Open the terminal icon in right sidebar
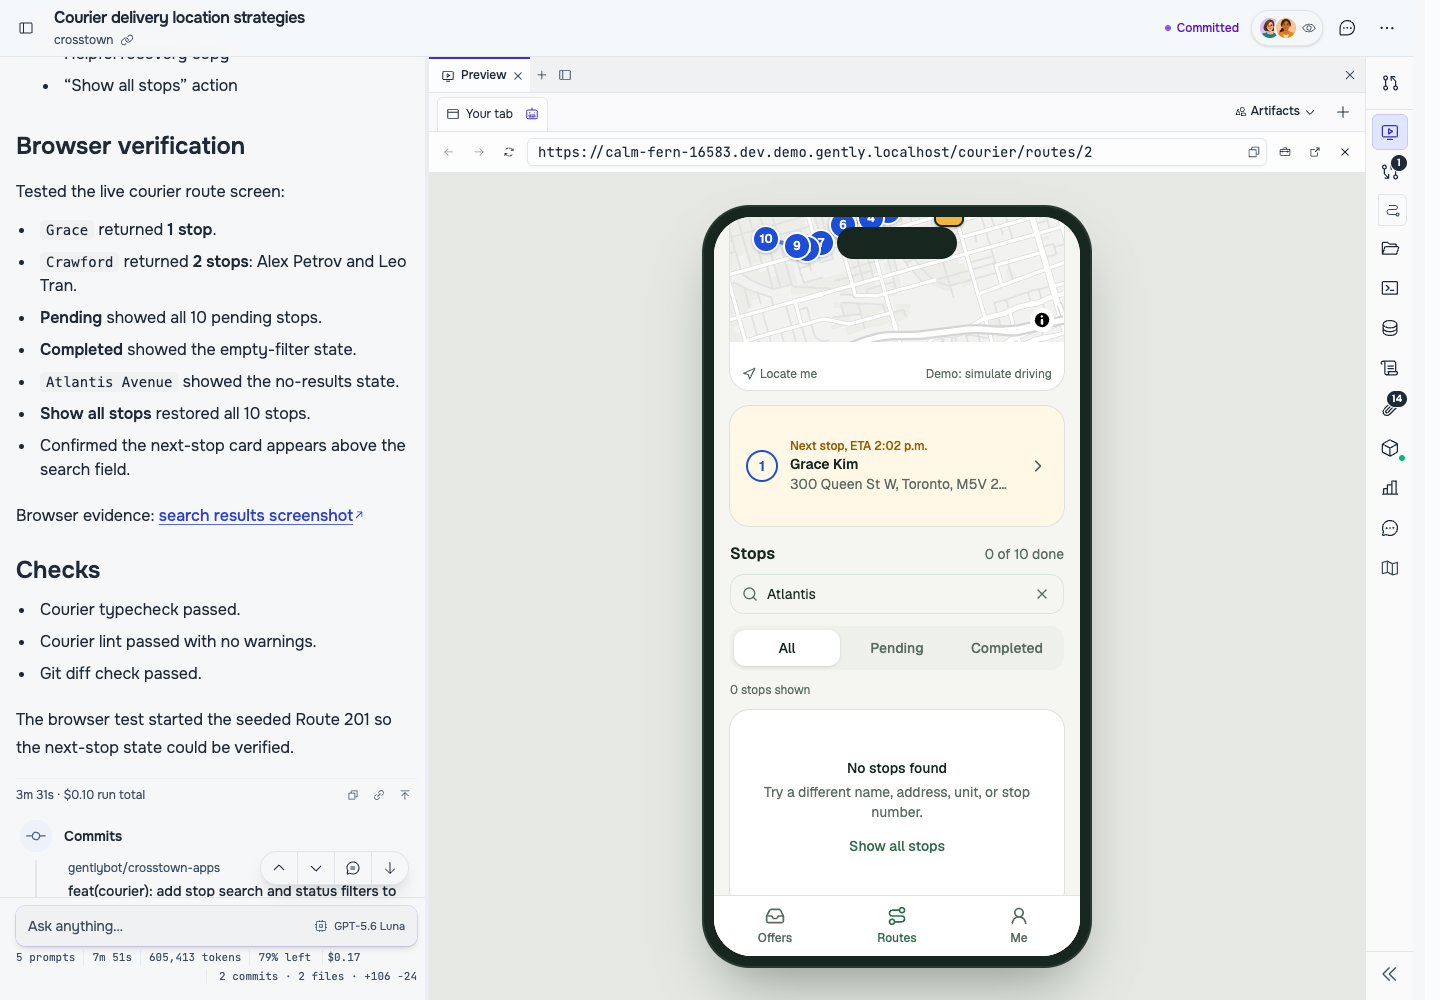The image size is (1440, 1000). (x=1390, y=288)
